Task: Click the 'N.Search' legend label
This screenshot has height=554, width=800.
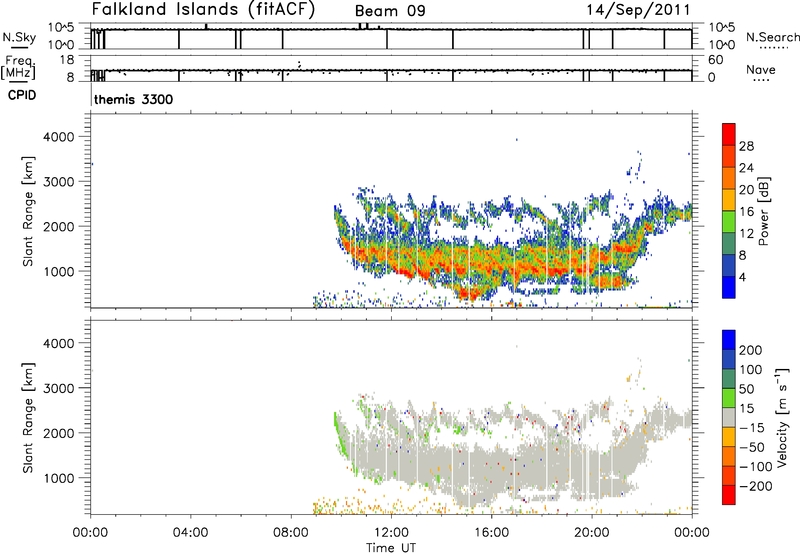Action: 772,37
